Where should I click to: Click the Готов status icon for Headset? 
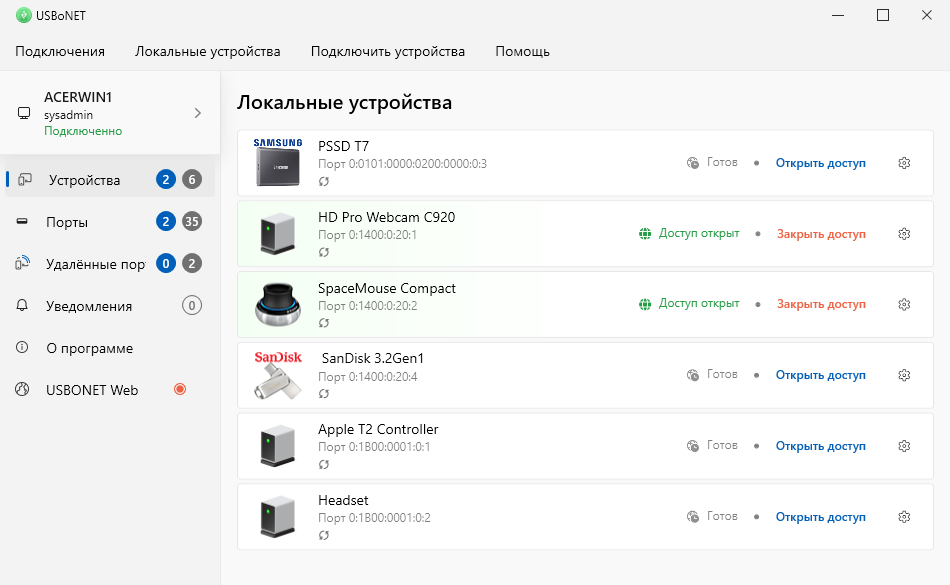693,517
